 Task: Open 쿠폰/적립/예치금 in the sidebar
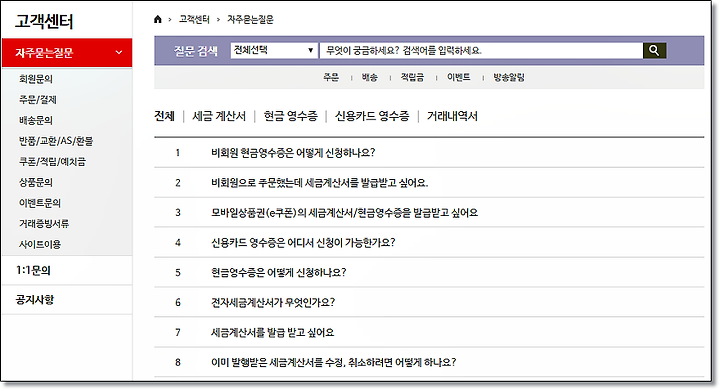(x=52, y=162)
